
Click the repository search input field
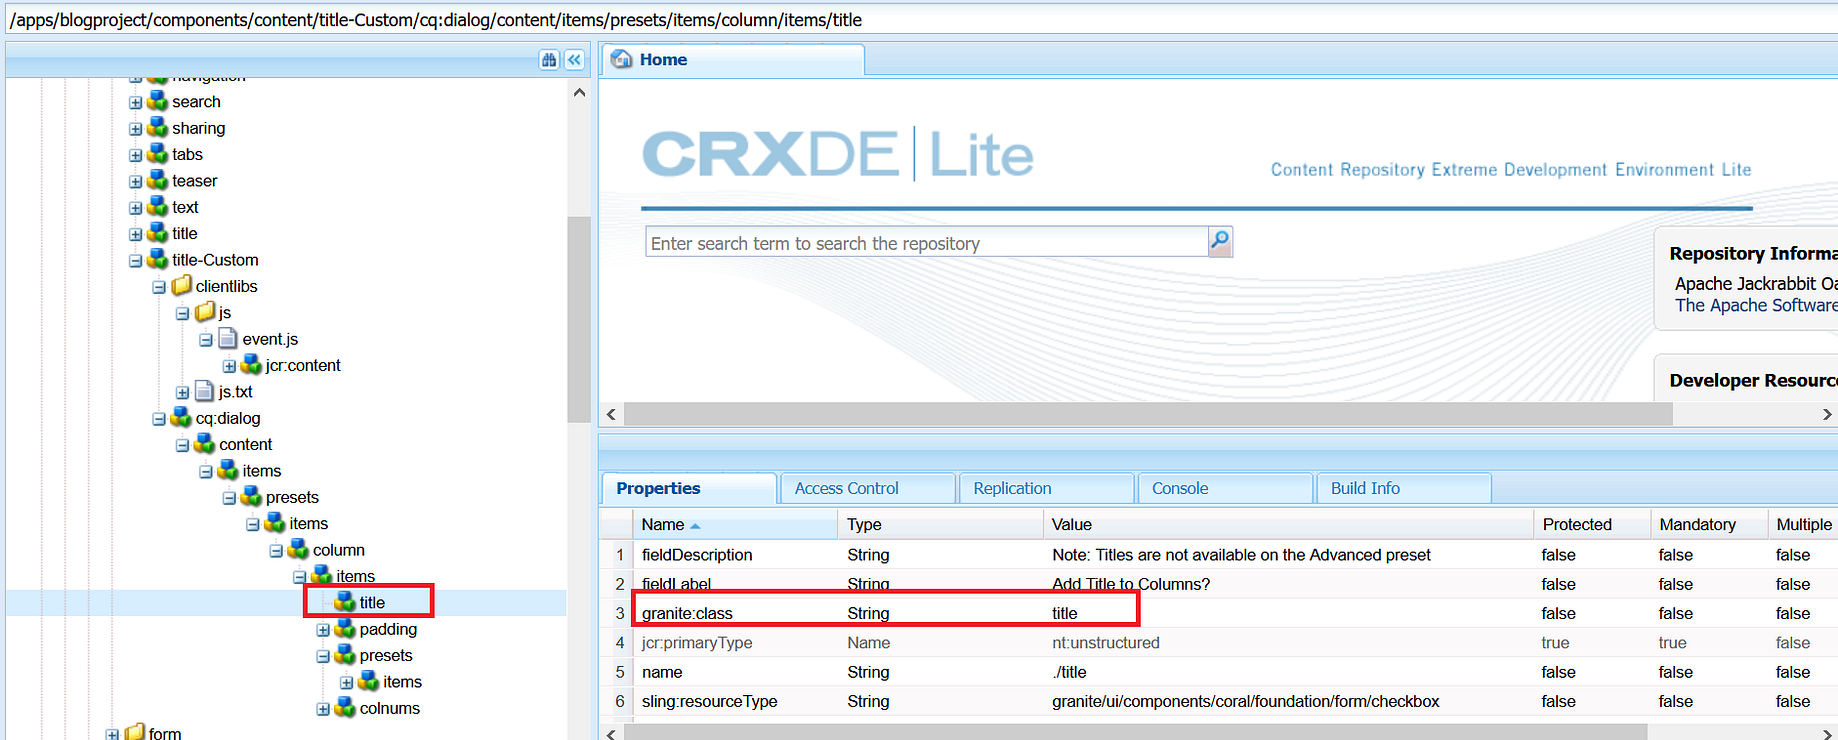927,242
